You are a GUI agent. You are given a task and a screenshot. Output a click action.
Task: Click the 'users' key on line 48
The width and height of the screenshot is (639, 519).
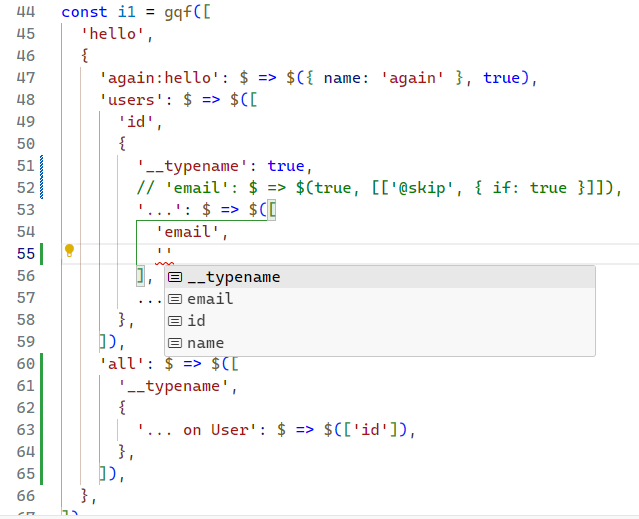131,100
